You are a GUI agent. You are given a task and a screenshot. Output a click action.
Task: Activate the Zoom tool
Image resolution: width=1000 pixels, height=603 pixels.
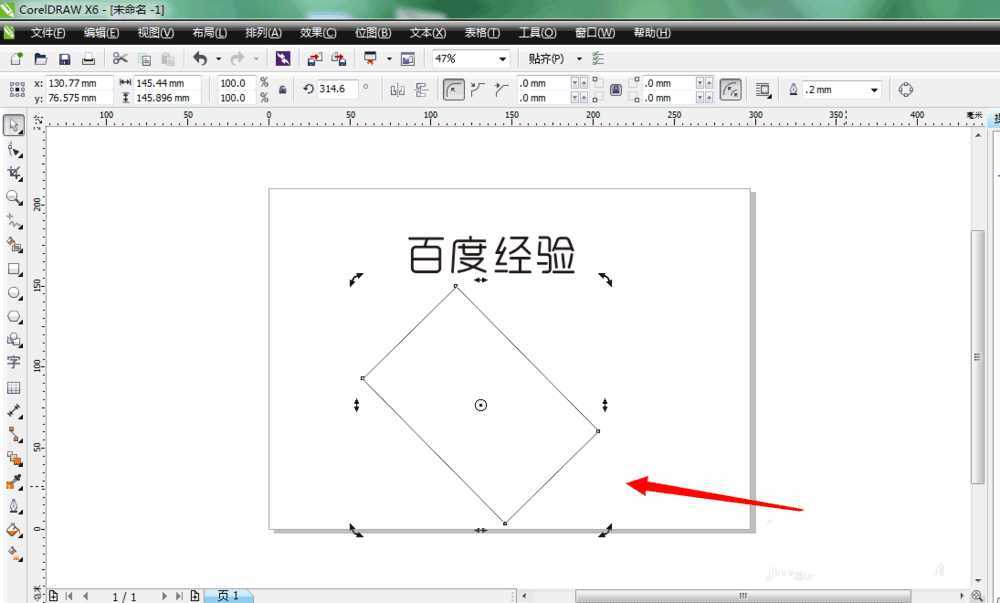tap(14, 193)
